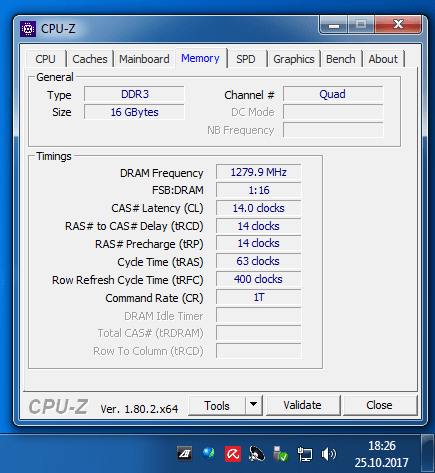Image resolution: width=435 pixels, height=473 pixels.
Task: Switch to the CPU tab
Action: click(x=45, y=59)
